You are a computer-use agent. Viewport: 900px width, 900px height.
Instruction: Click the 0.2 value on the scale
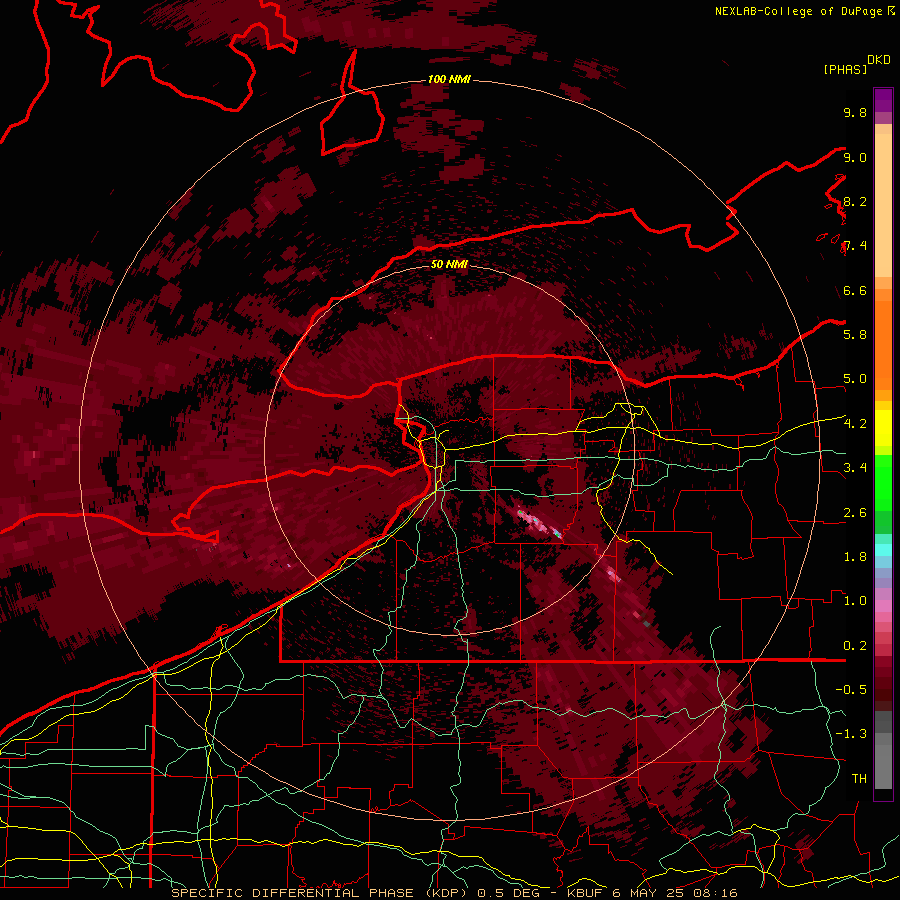[x=855, y=645]
